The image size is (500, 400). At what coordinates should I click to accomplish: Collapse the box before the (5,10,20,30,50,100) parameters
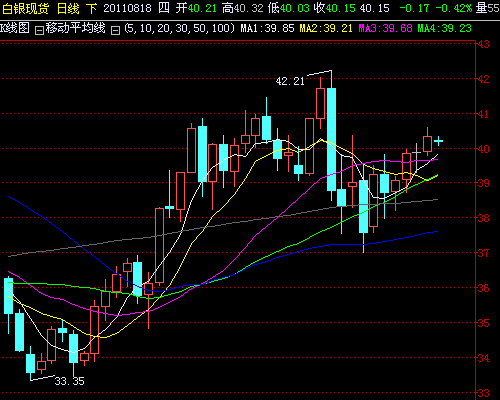tap(115, 31)
